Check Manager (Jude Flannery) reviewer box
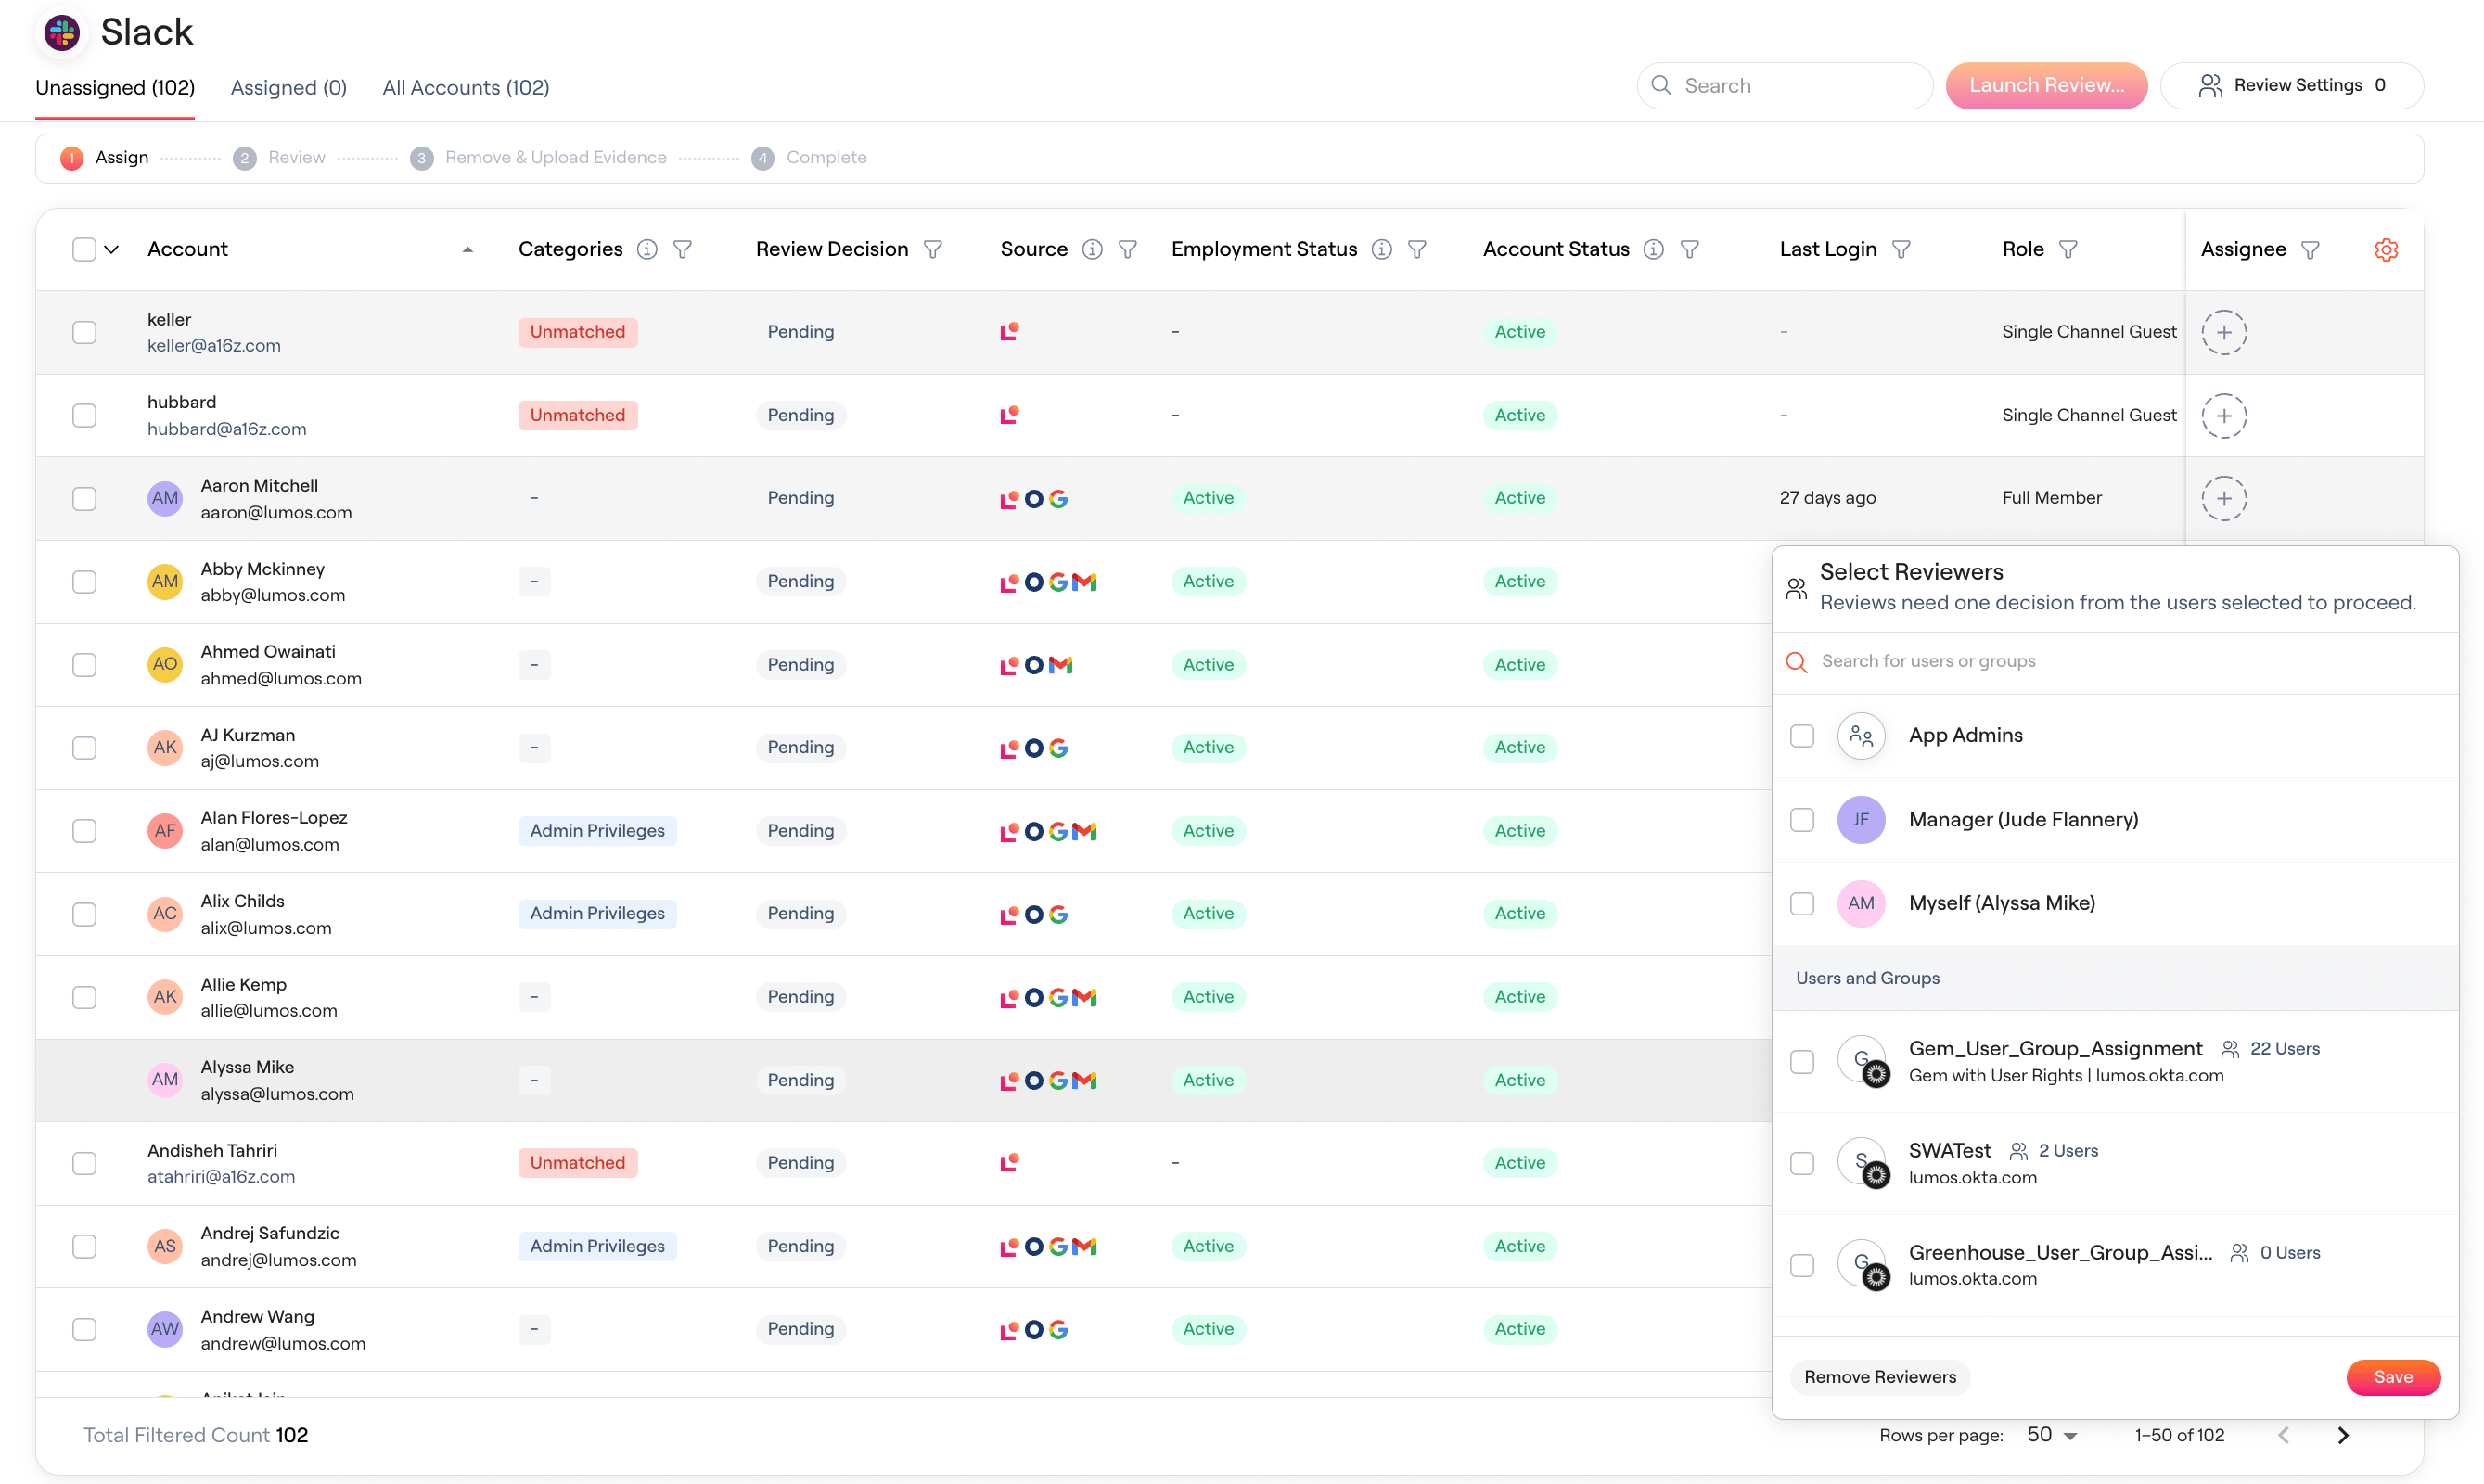This screenshot has width=2484, height=1484. point(1802,820)
